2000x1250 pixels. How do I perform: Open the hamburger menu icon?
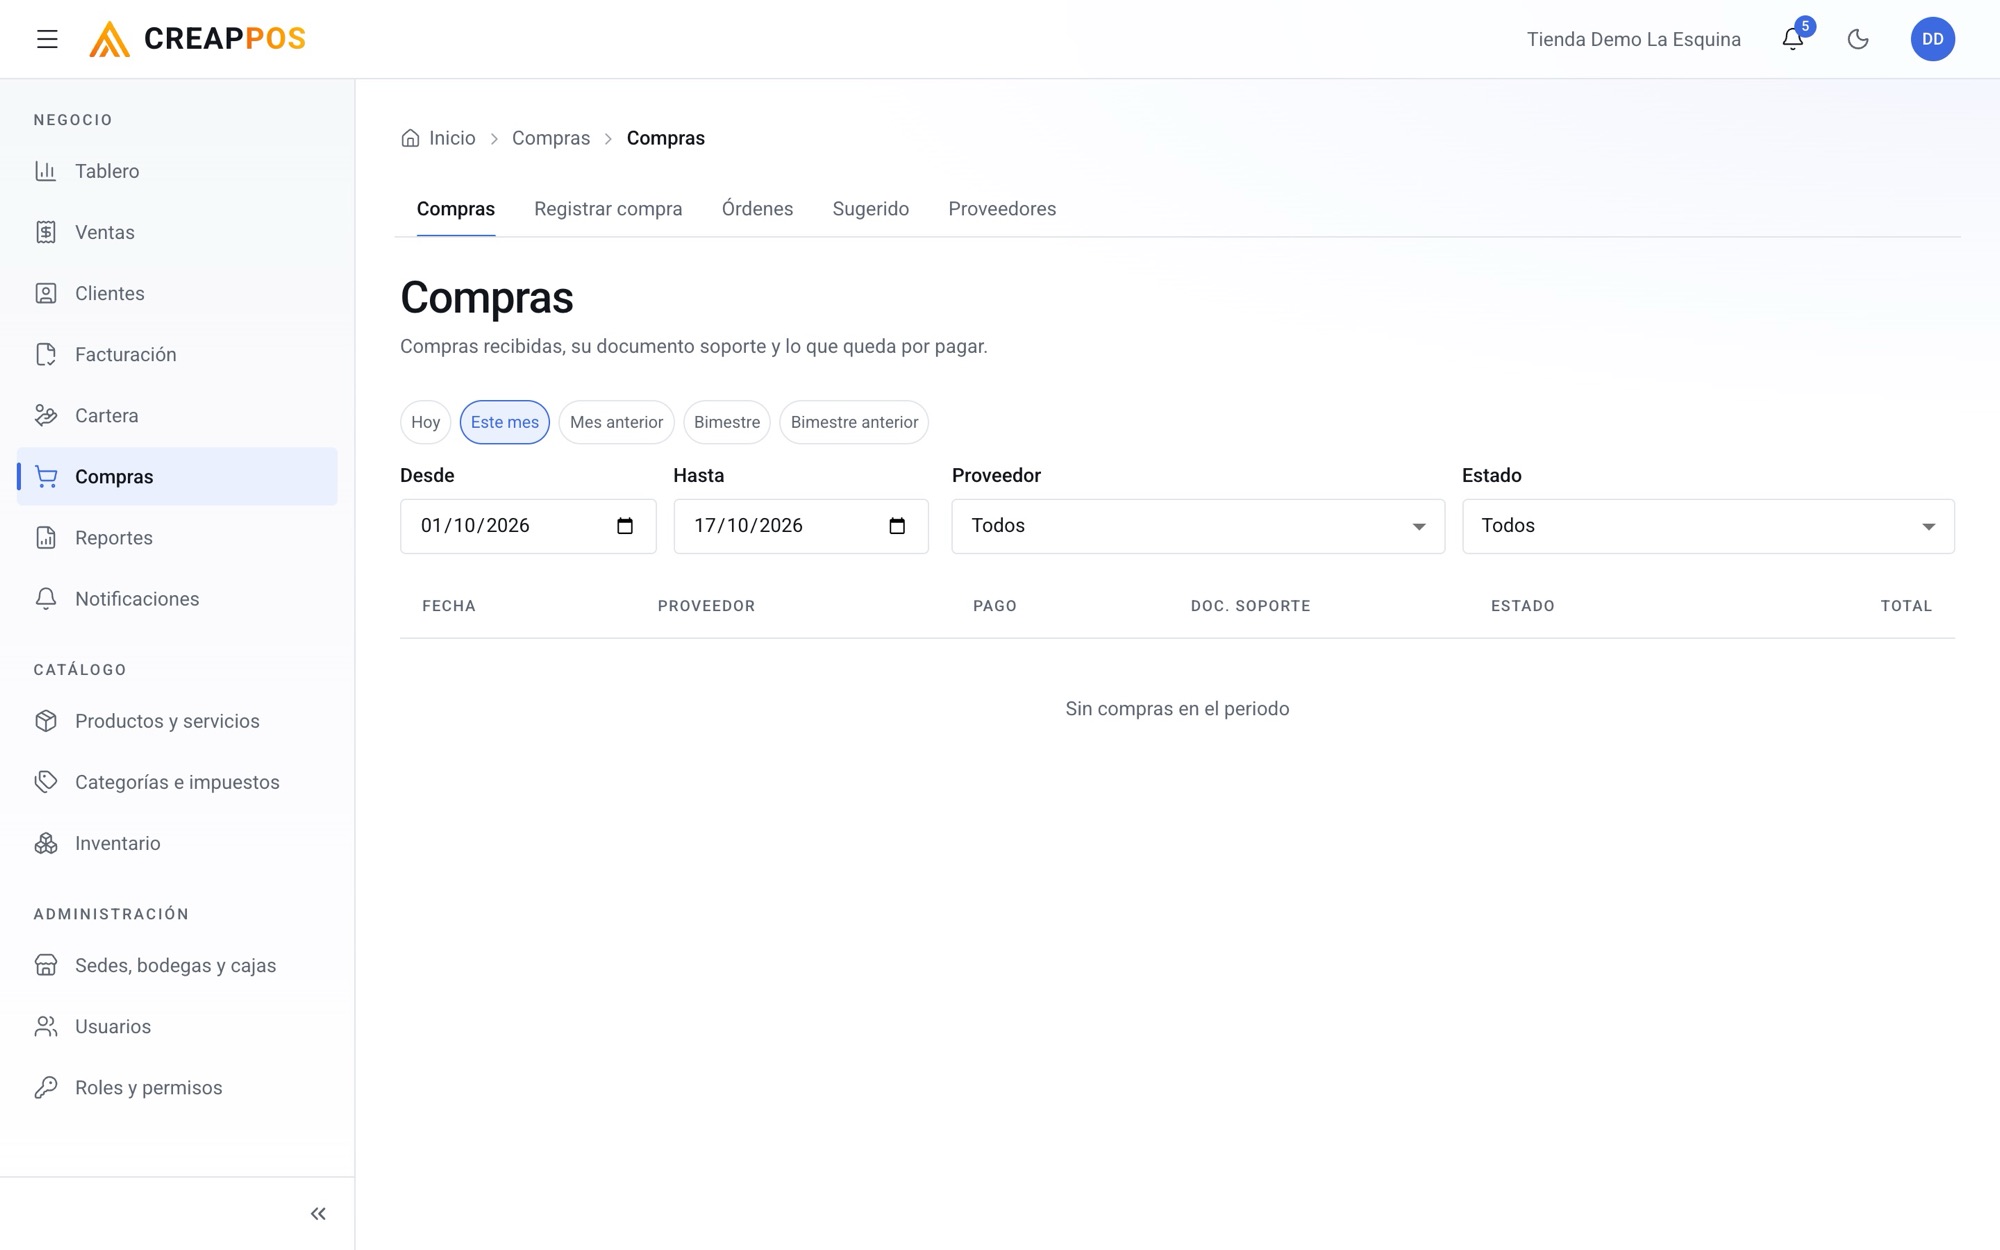(x=47, y=39)
